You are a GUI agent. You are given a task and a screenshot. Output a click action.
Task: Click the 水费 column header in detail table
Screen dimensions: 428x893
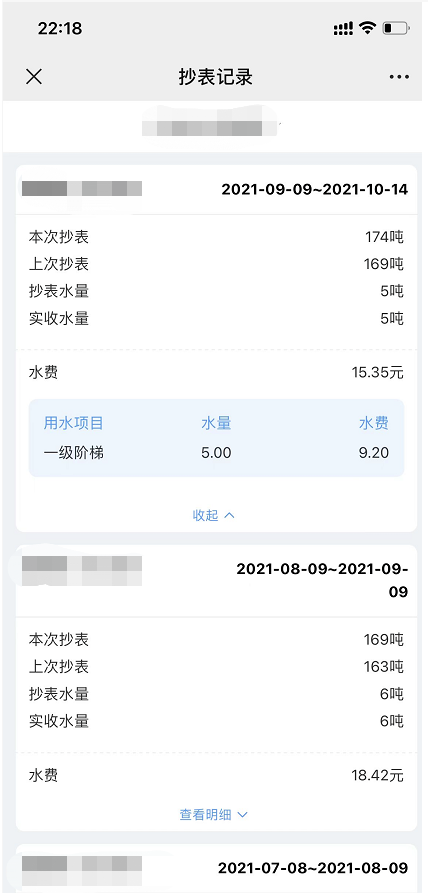pyautogui.click(x=374, y=423)
